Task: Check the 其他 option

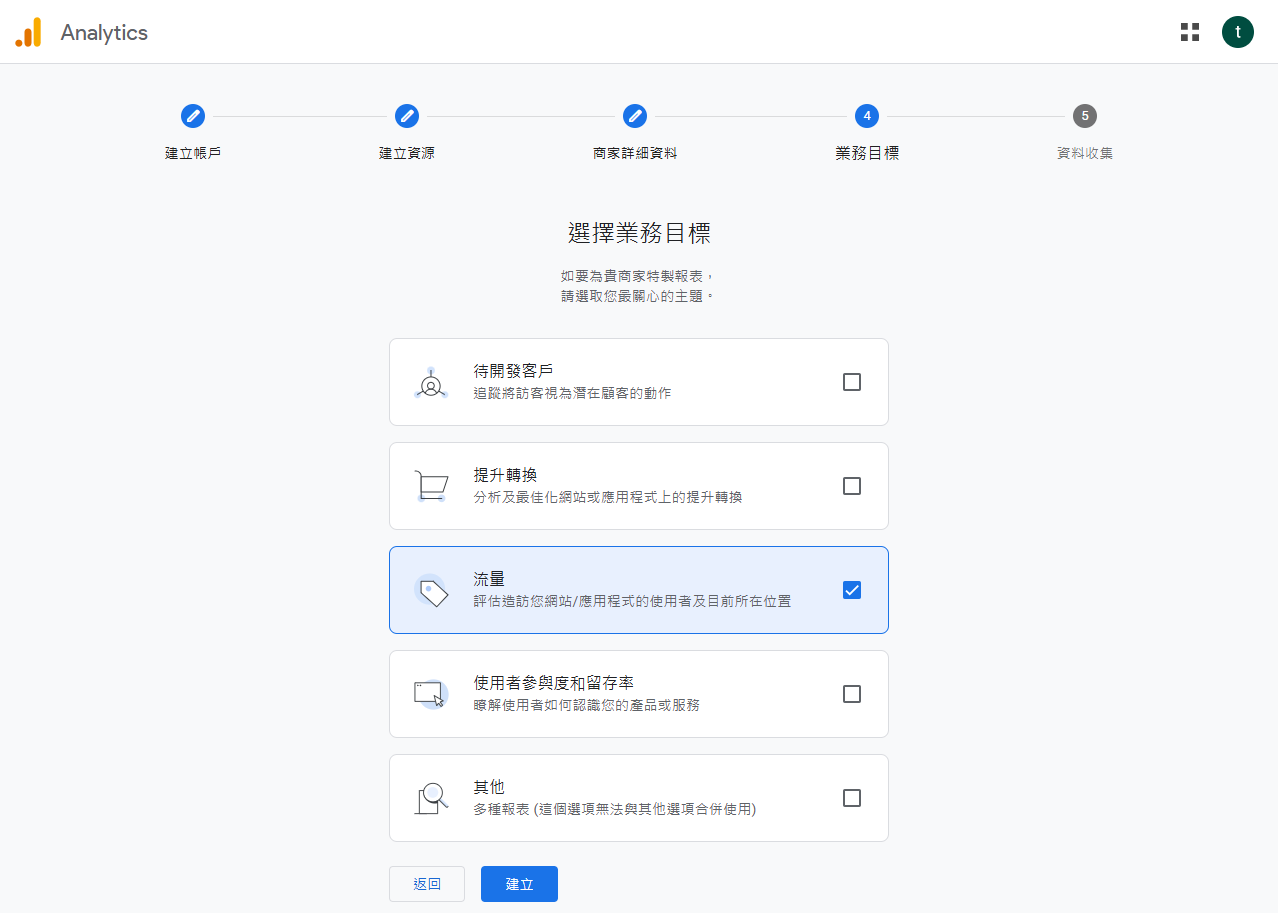Action: [851, 798]
